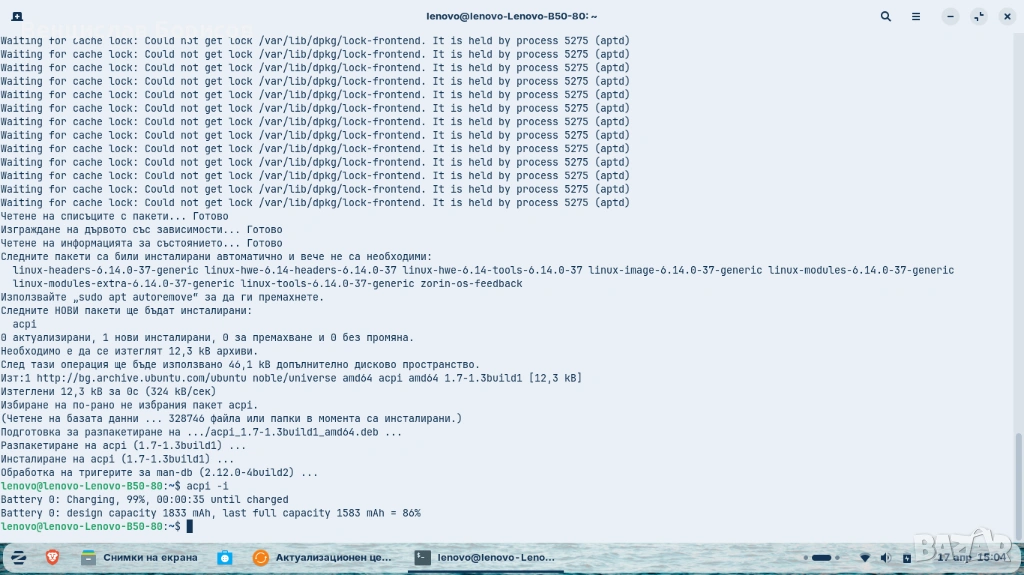
Task: Open a new terminal tab
Action: [18, 16]
